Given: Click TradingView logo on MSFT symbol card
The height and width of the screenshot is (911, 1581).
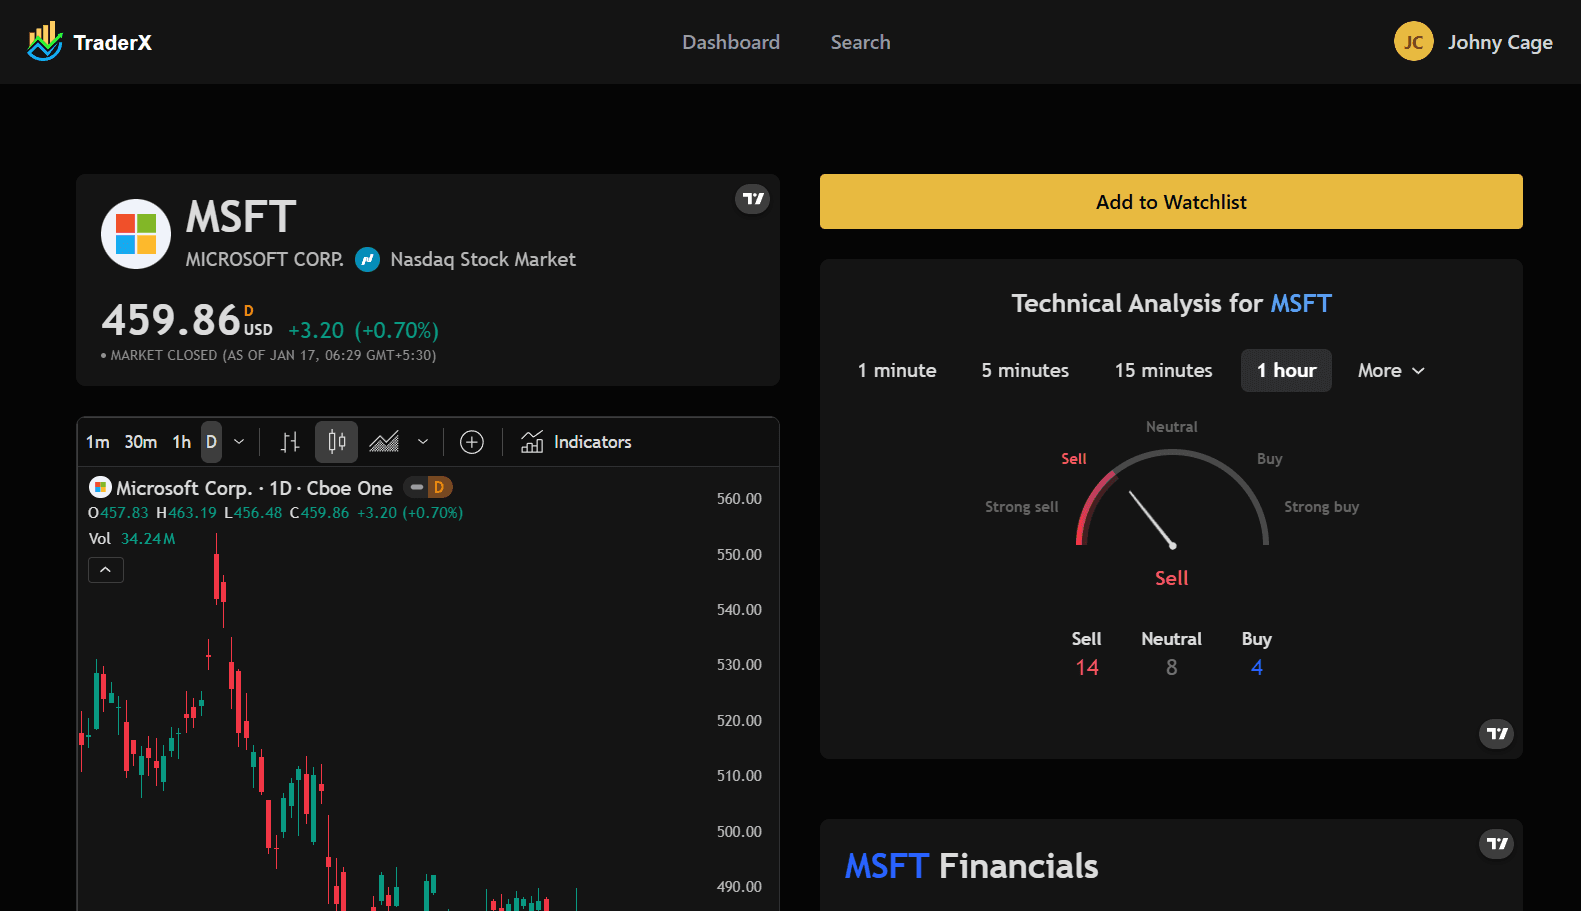Looking at the screenshot, I should pyautogui.click(x=753, y=199).
